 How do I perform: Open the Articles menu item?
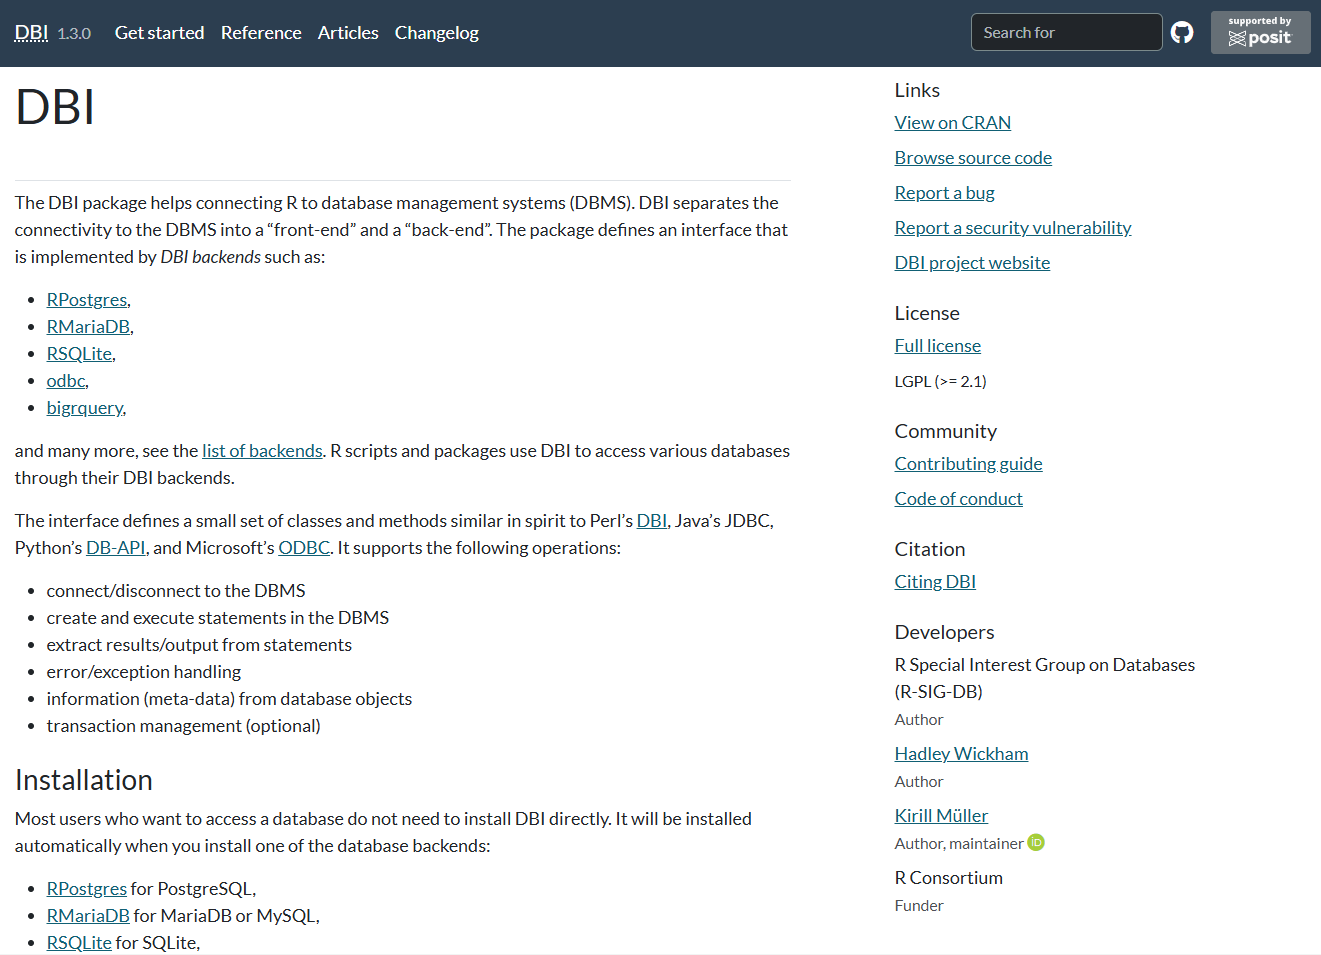tap(348, 33)
